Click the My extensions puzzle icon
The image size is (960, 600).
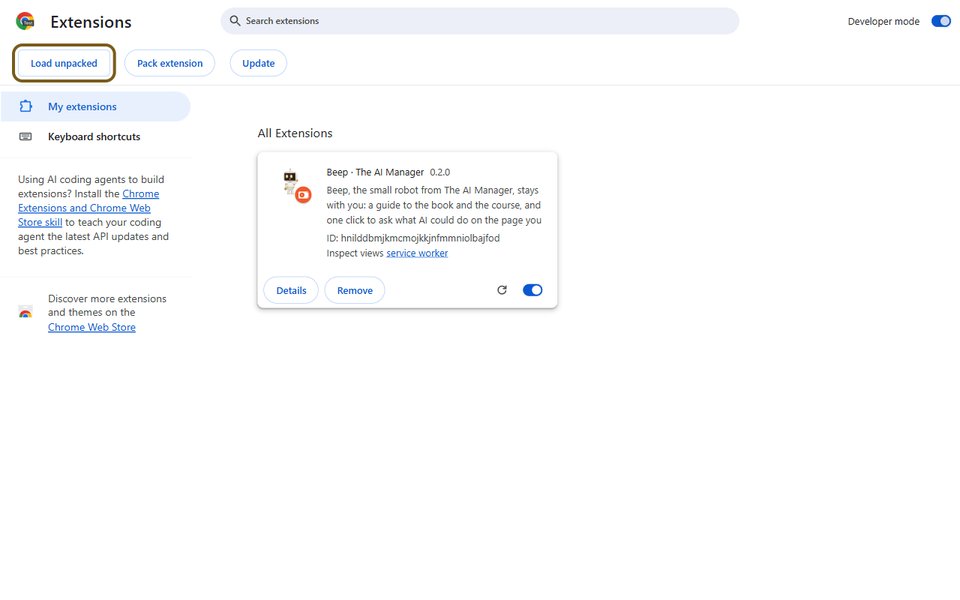[26, 107]
